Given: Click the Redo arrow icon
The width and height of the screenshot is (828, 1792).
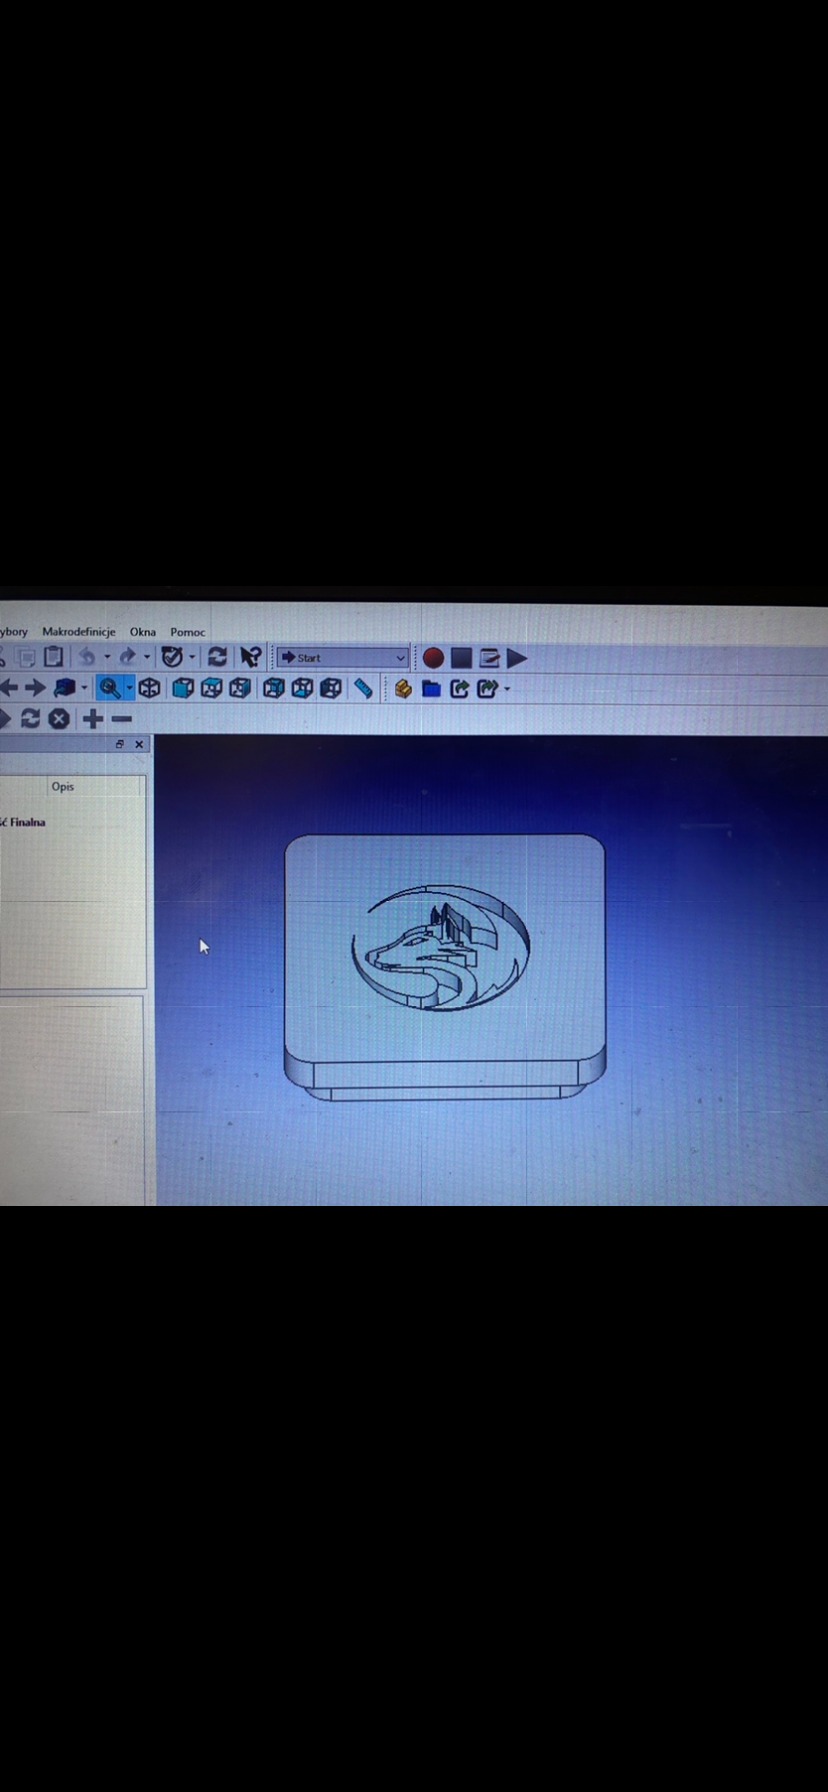Looking at the screenshot, I should [x=128, y=657].
